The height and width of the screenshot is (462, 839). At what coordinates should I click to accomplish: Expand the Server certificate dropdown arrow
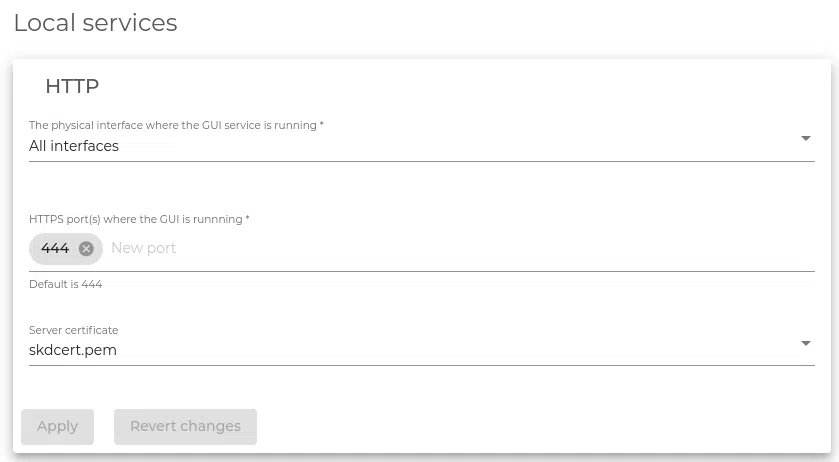click(806, 344)
